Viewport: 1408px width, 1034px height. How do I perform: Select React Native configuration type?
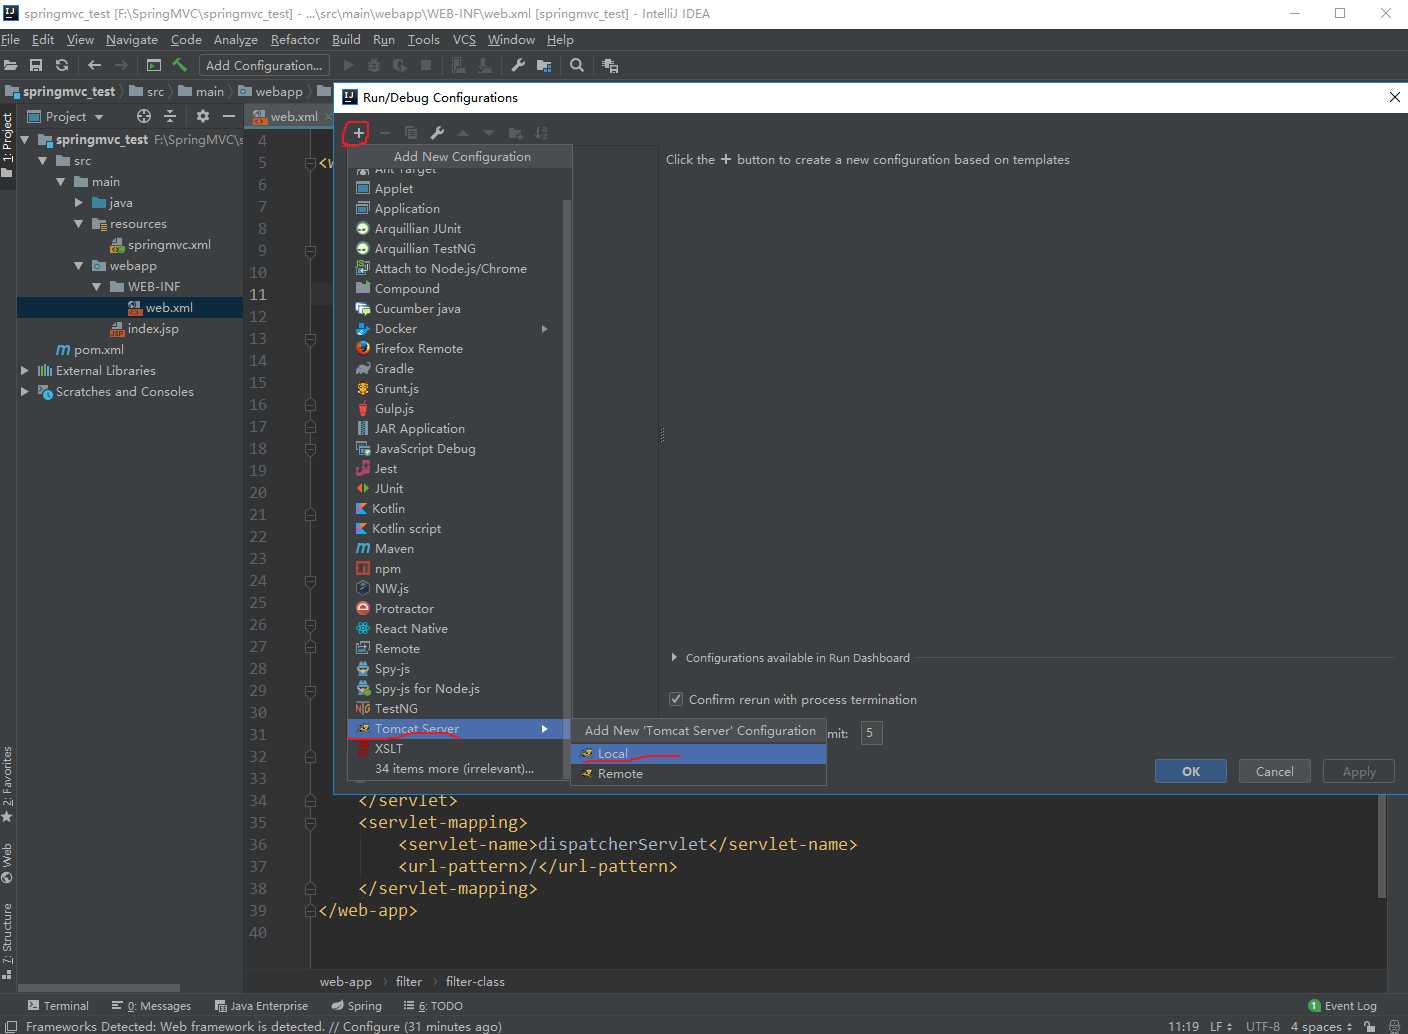(x=455, y=629)
